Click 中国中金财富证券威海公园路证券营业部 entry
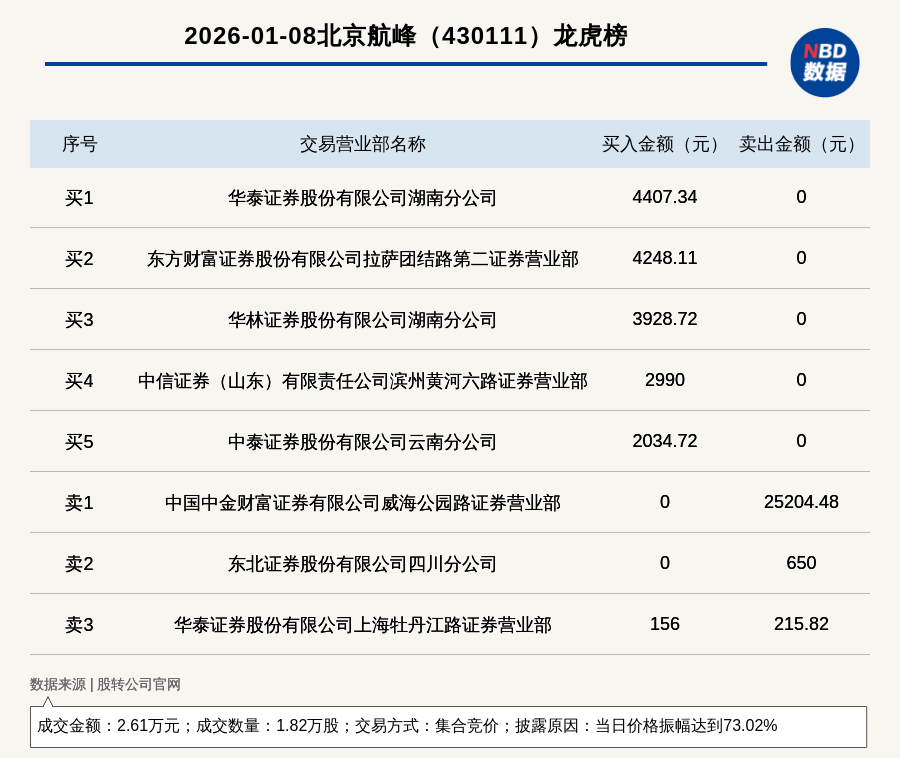 tap(362, 503)
